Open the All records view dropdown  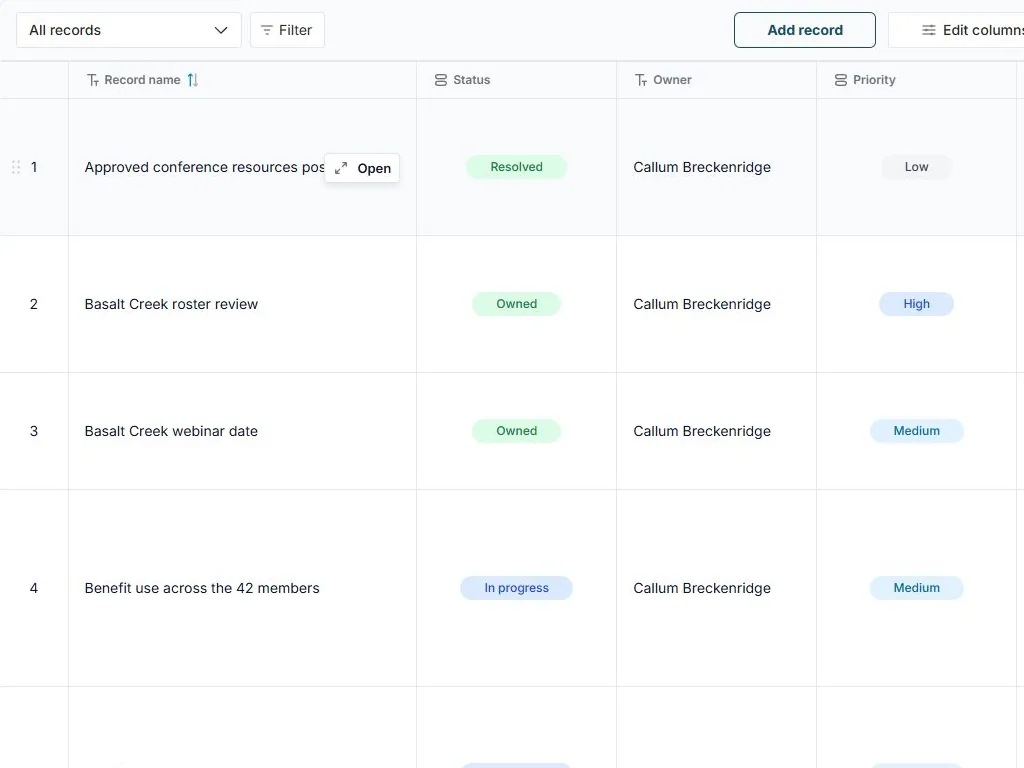pos(129,30)
